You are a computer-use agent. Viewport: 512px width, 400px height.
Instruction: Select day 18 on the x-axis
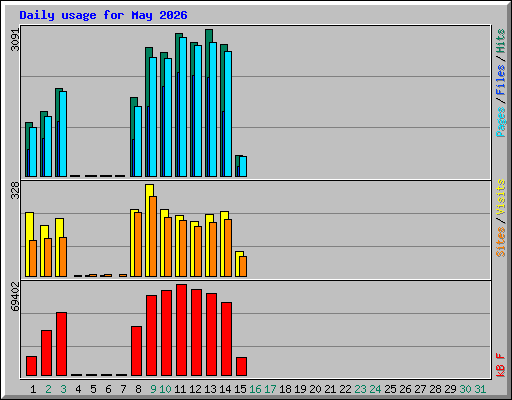tap(285, 389)
